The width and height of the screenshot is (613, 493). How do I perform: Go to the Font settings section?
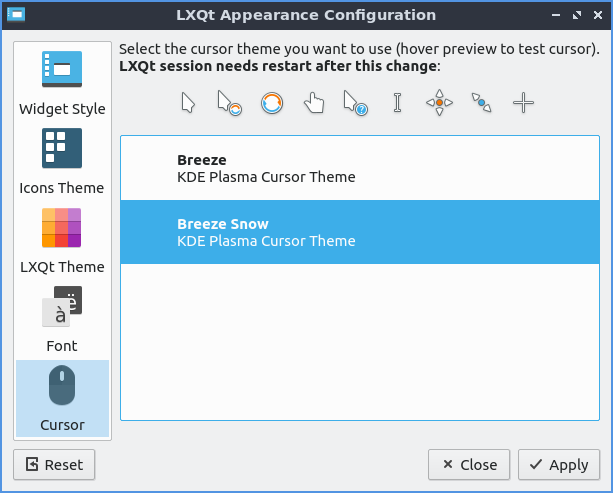coord(62,320)
